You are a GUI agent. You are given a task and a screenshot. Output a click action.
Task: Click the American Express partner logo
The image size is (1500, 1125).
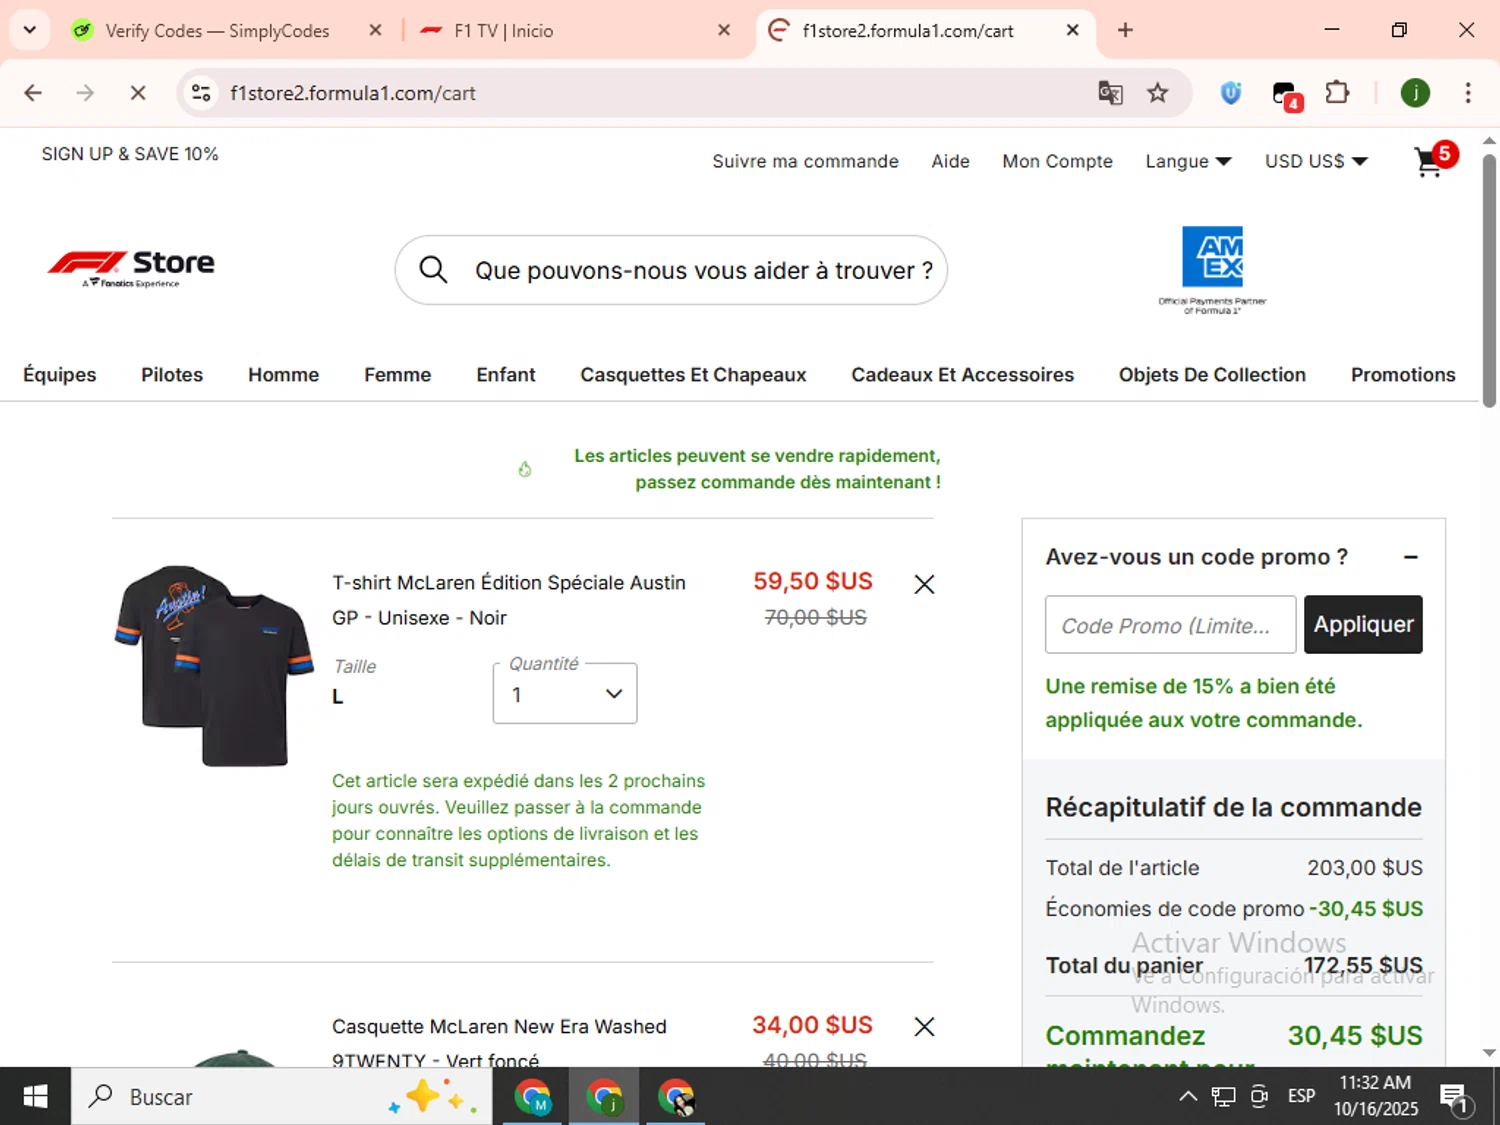pos(1212,270)
